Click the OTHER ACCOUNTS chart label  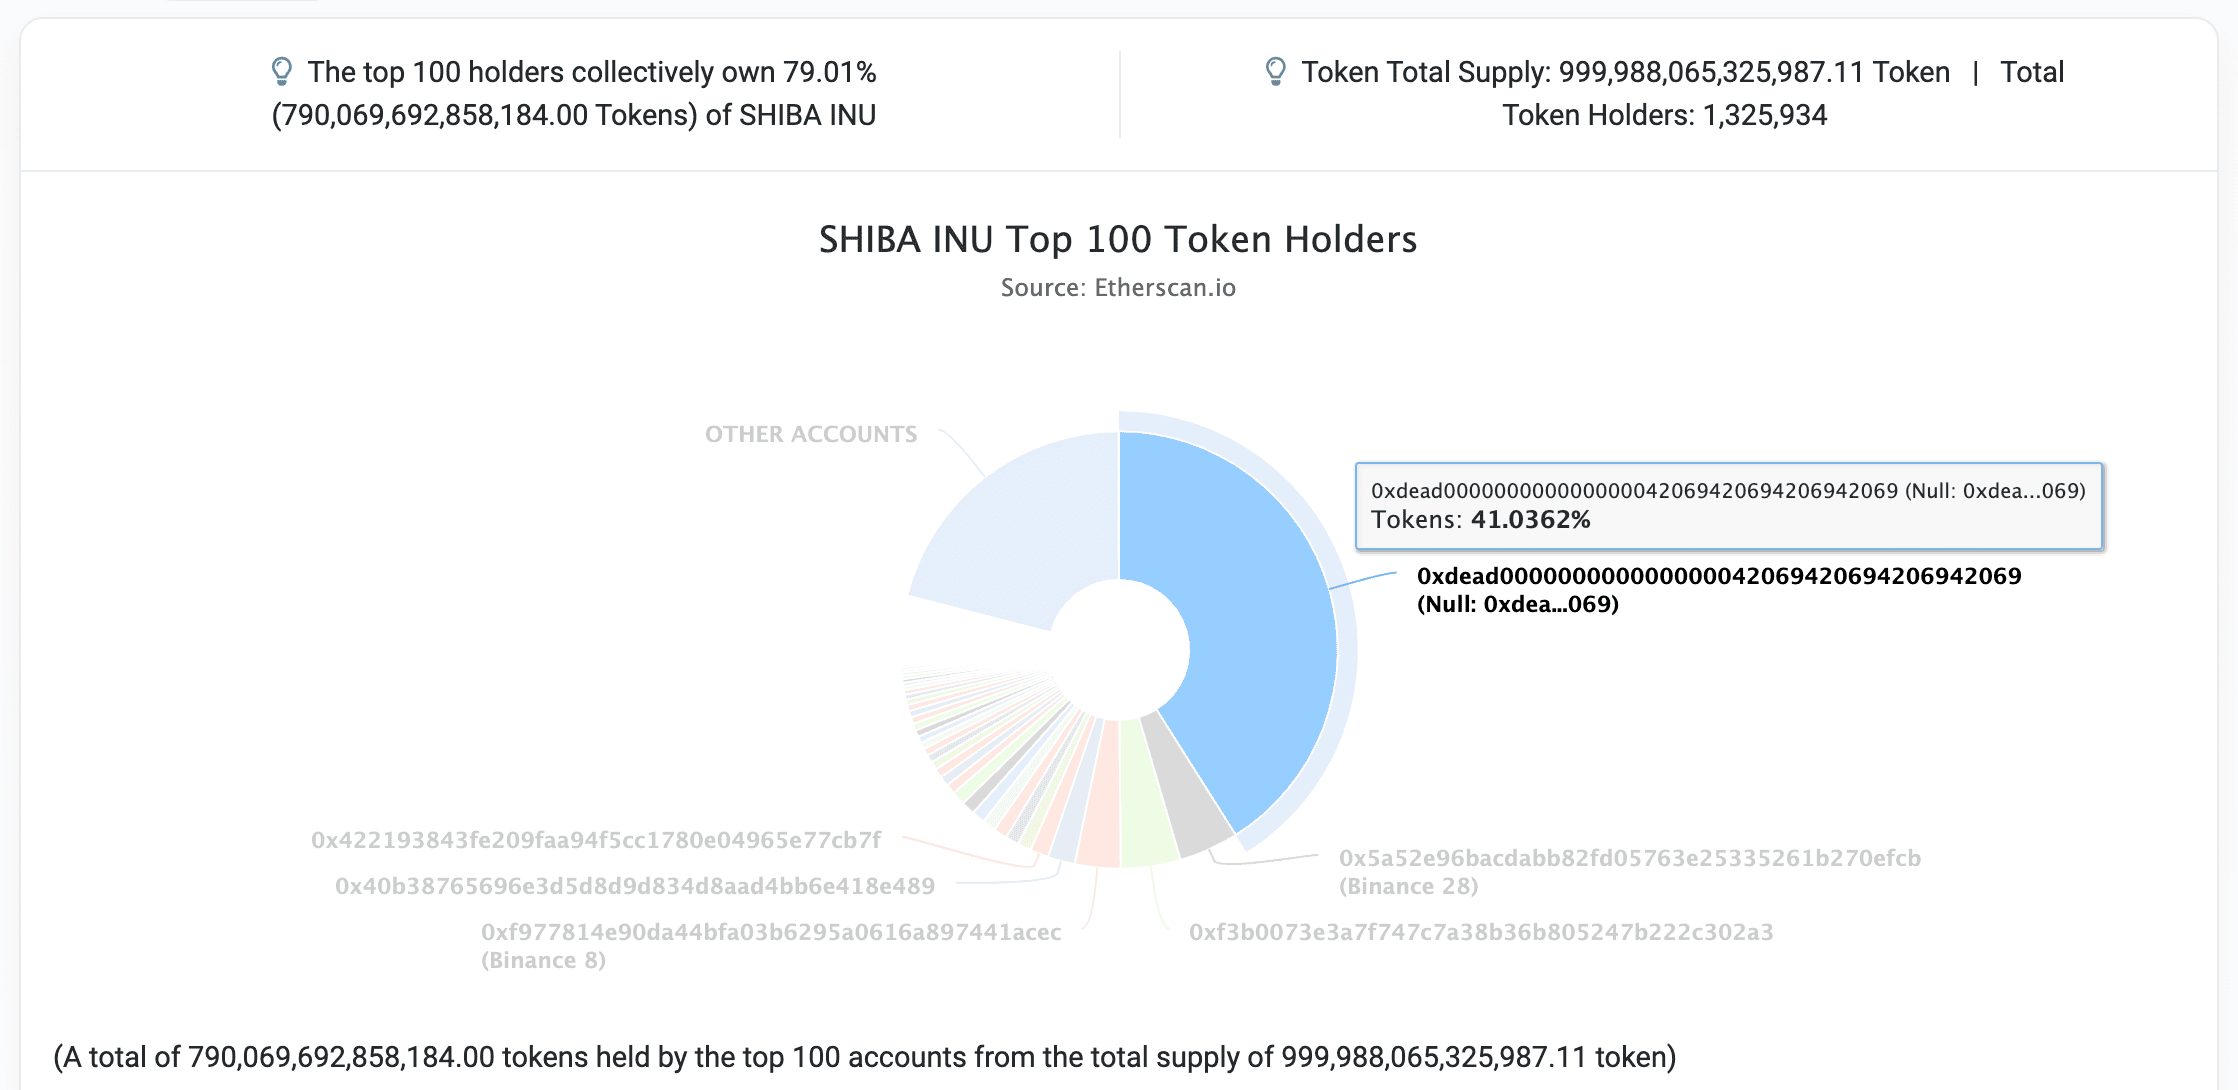[811, 434]
